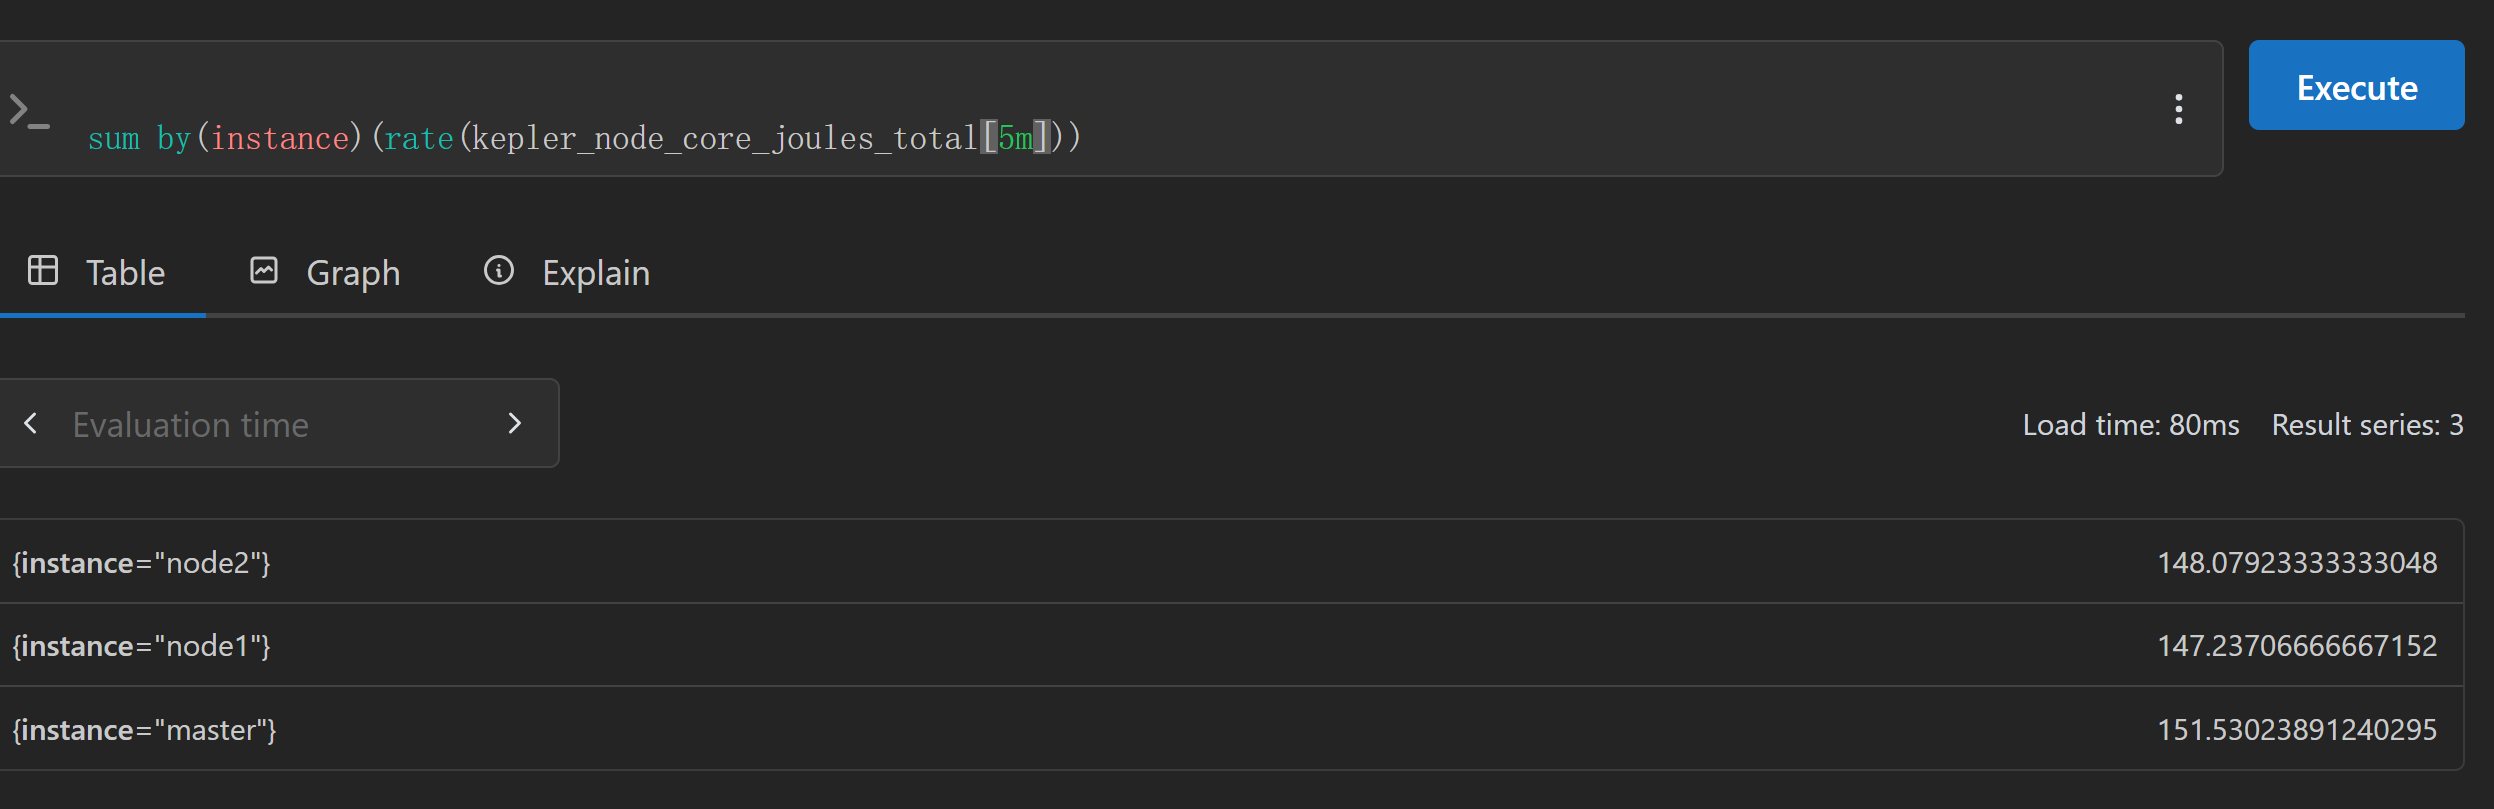This screenshot has height=809, width=2494.
Task: Click the Graph tab chart icon
Action: [x=264, y=271]
